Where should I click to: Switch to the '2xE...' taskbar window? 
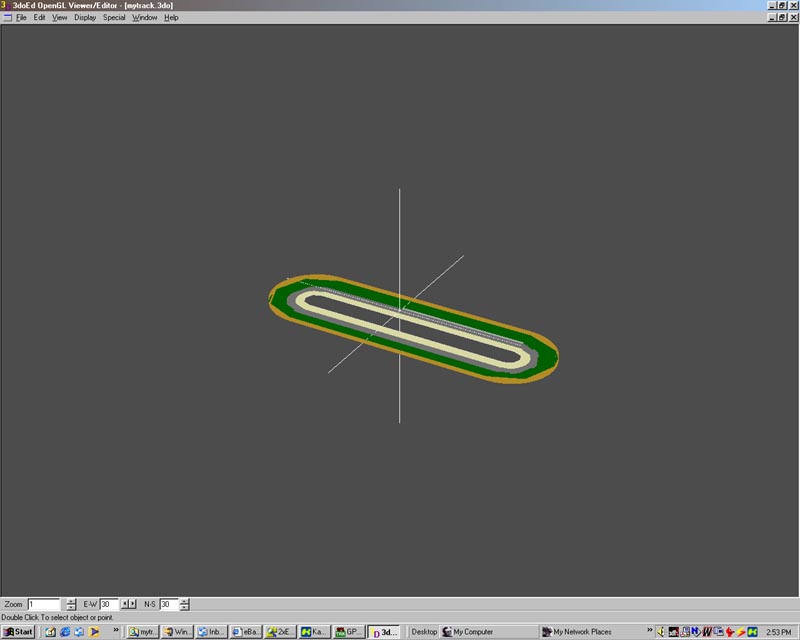[280, 632]
